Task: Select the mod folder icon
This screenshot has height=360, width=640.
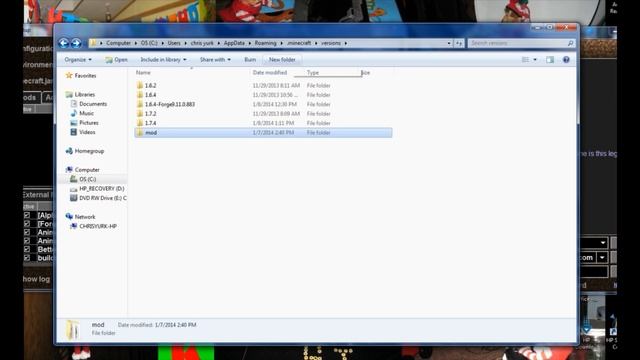Action: pos(140,132)
